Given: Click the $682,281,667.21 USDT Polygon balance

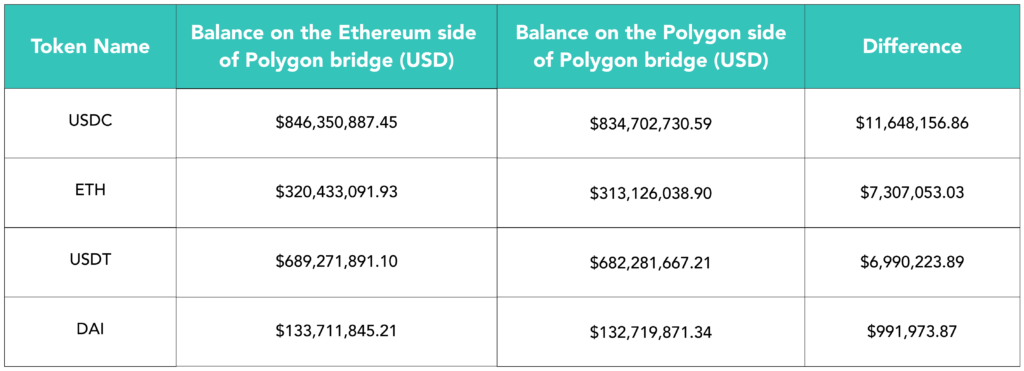Looking at the screenshot, I should (650, 262).
